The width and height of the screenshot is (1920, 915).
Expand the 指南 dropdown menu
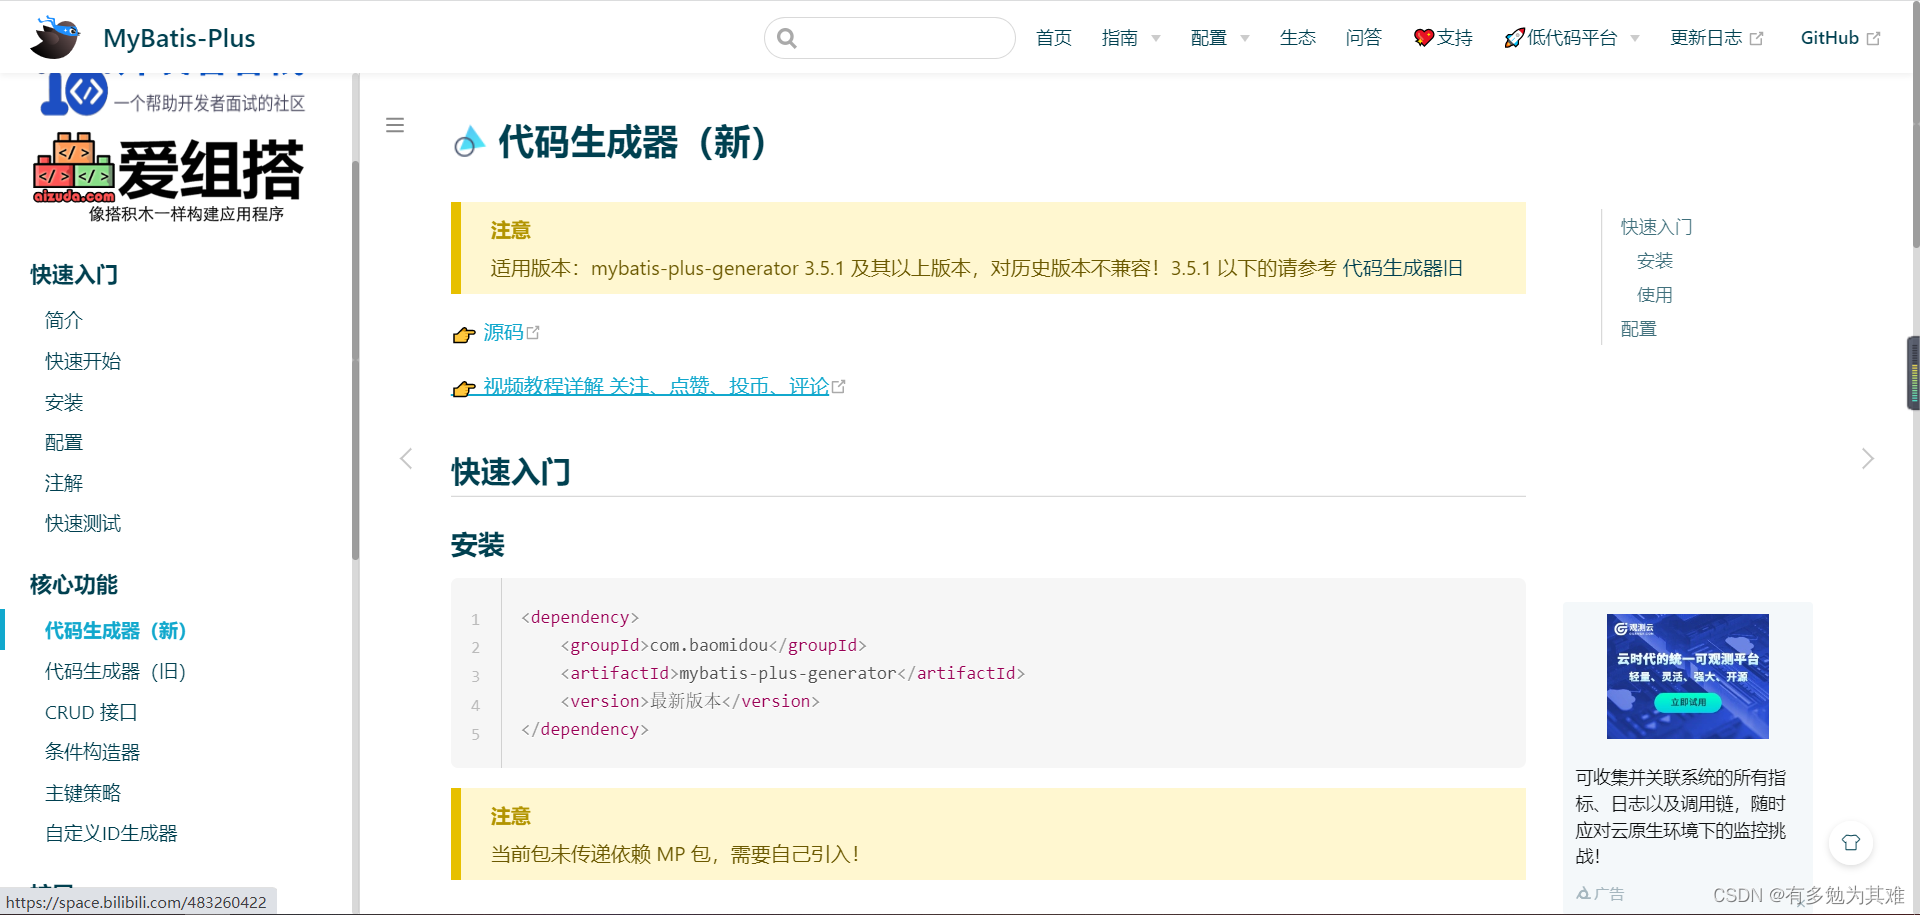pyautogui.click(x=1131, y=38)
